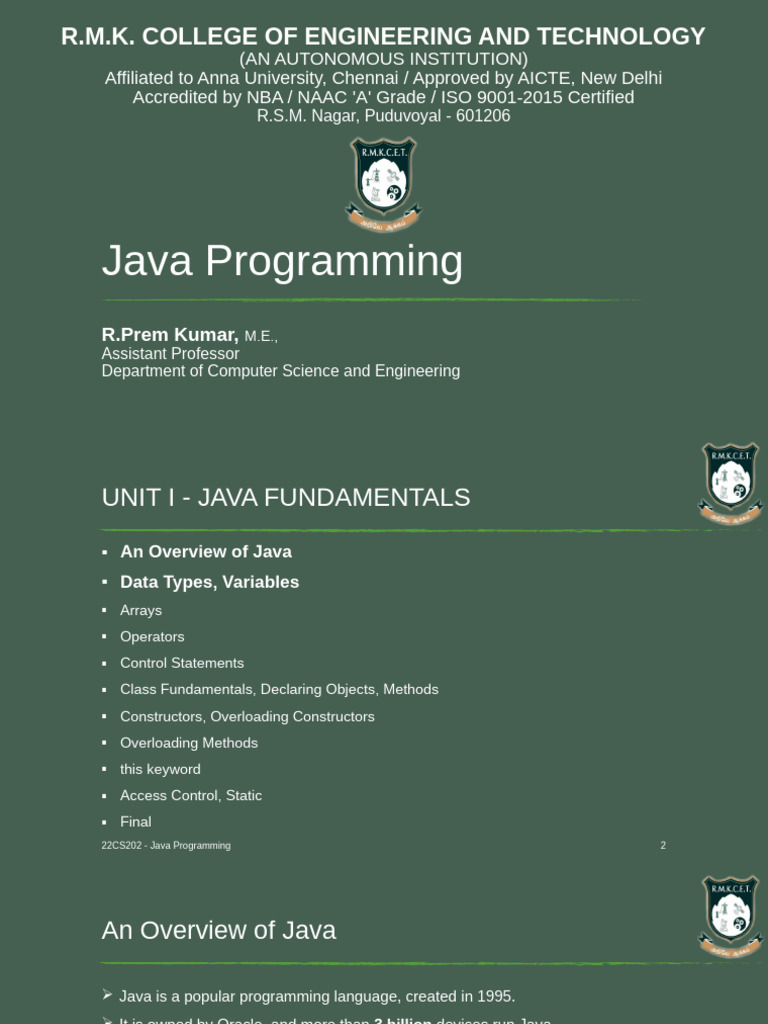Viewport: 768px width, 1024px height.
Task: Click the 'Assistant Professor' line
Action: 170,353
